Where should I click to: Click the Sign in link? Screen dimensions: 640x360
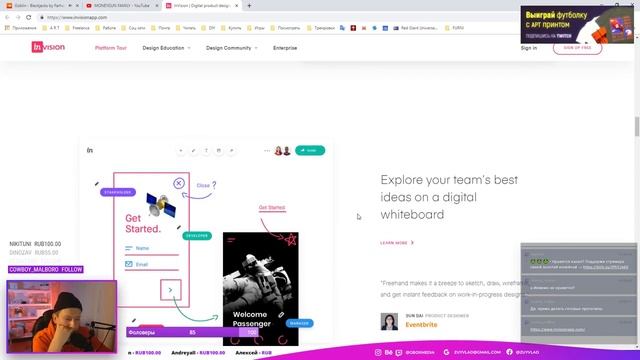(529, 48)
